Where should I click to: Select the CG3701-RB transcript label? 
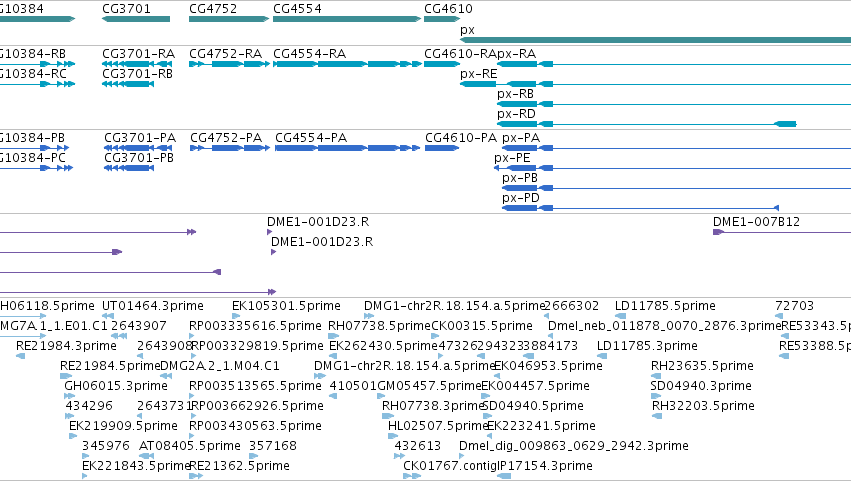[137, 73]
